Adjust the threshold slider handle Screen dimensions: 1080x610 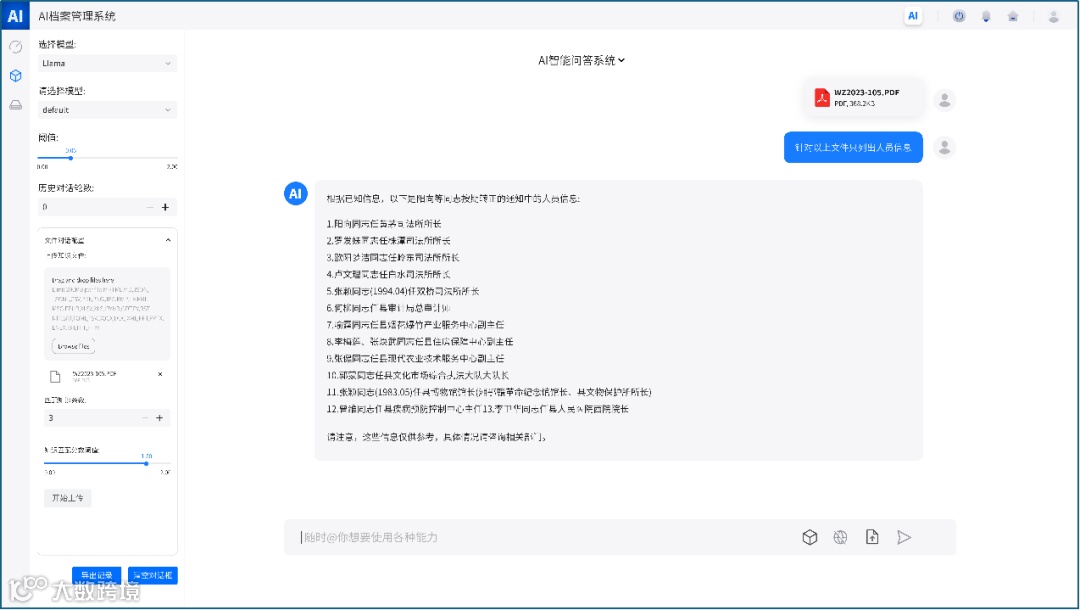[70, 158]
